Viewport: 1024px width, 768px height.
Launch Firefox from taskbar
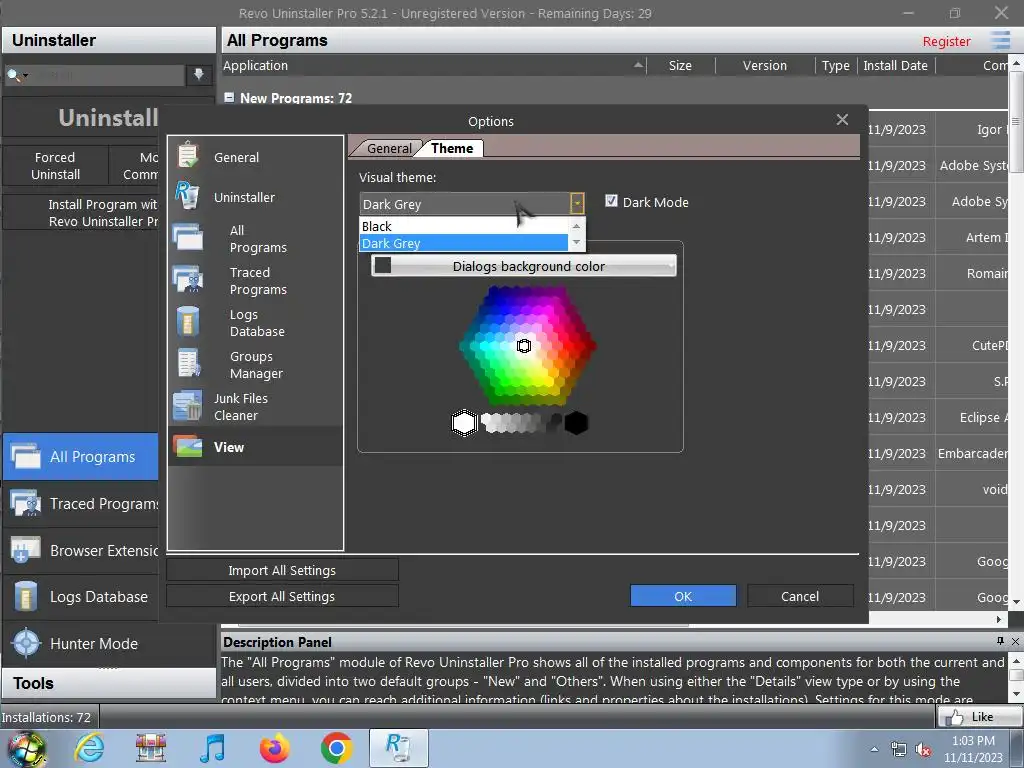coord(274,748)
